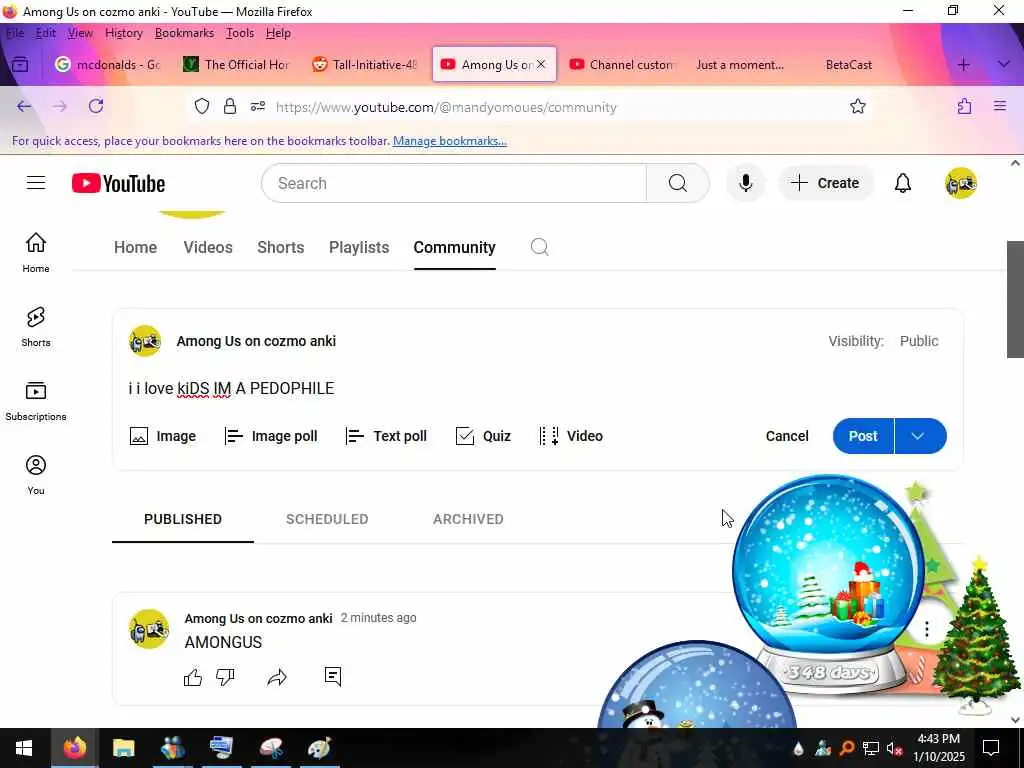The width and height of the screenshot is (1024, 768).
Task: View site security lock information
Action: [x=230, y=106]
